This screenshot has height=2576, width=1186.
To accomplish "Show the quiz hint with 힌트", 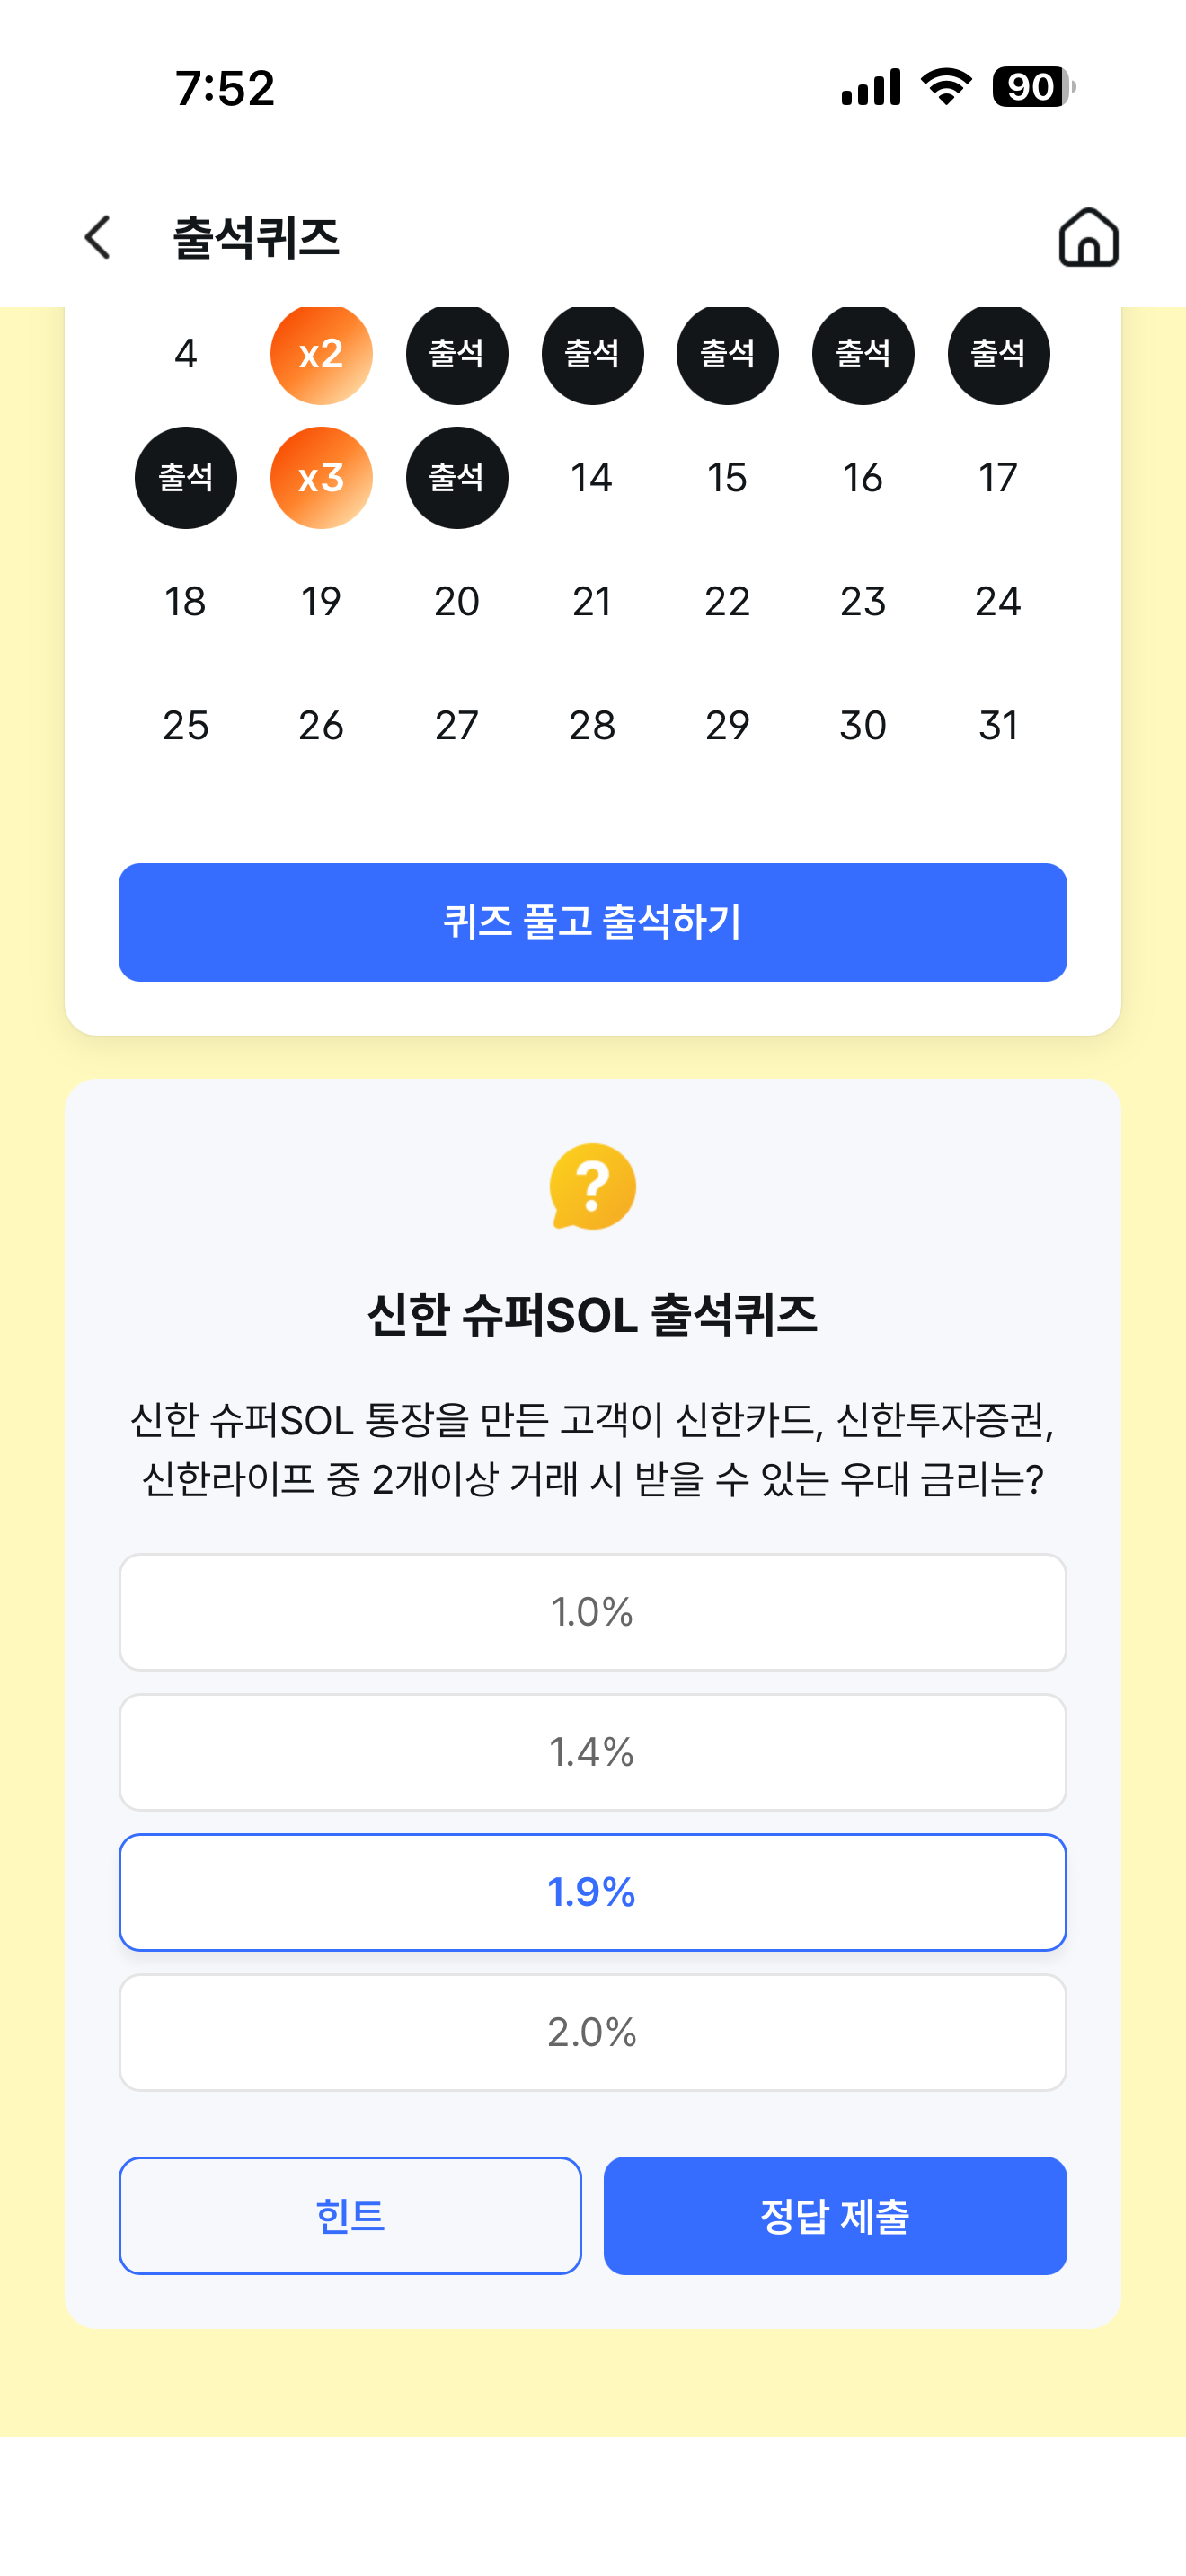I will point(350,2216).
